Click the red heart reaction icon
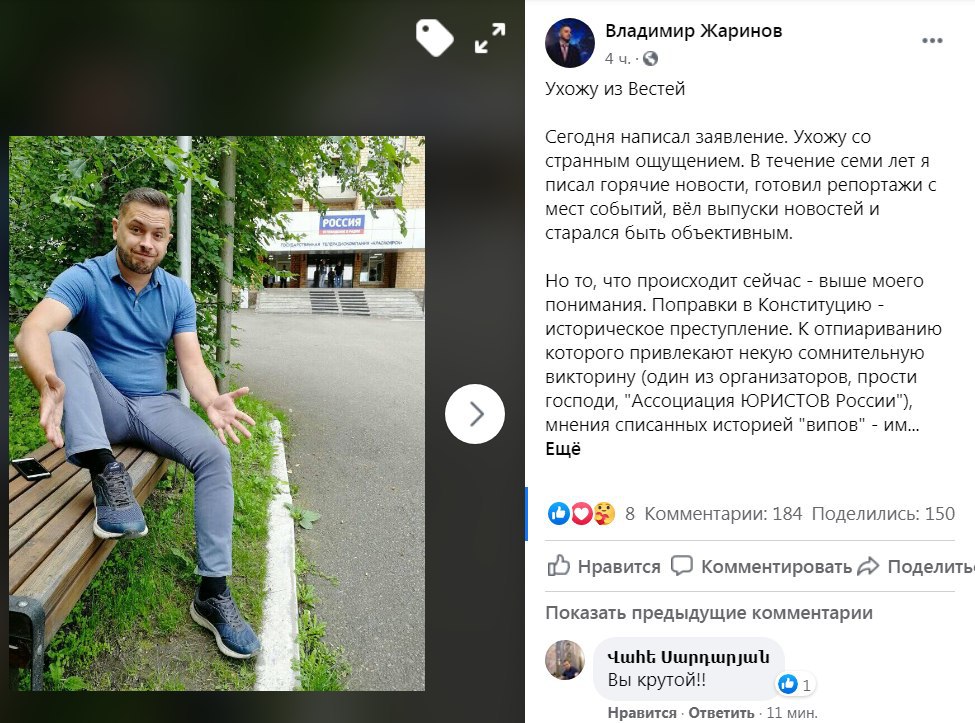 point(581,513)
